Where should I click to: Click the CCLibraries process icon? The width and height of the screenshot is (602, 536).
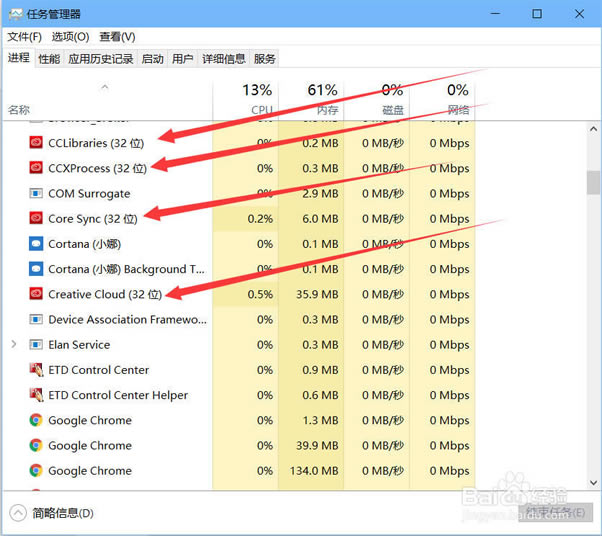pyautogui.click(x=36, y=142)
